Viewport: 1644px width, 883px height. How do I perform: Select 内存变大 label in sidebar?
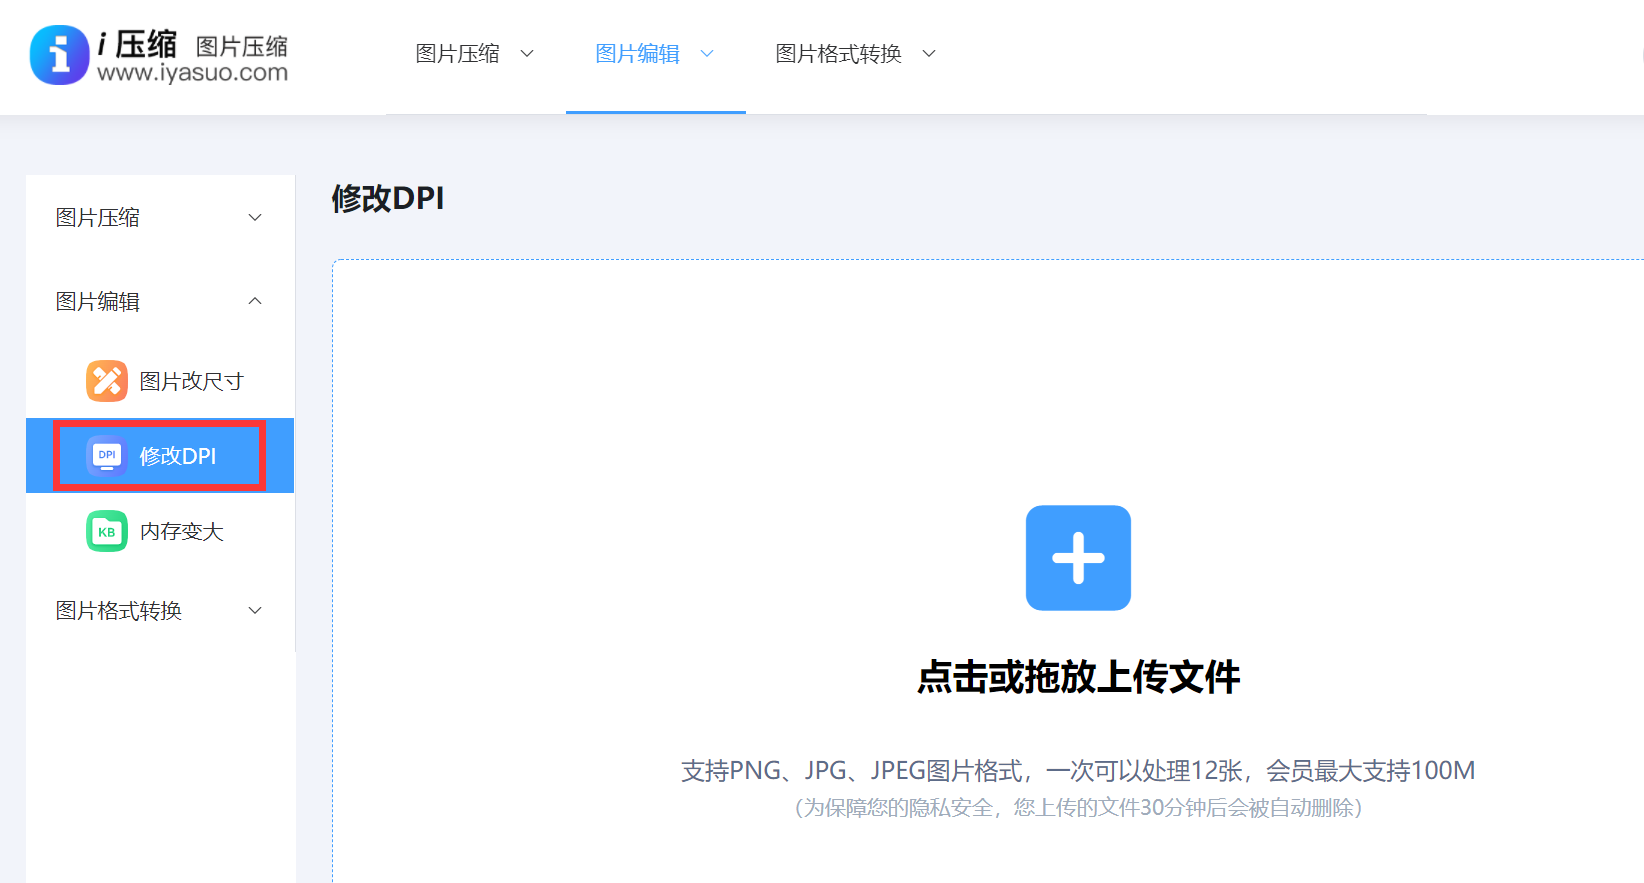click(x=181, y=531)
